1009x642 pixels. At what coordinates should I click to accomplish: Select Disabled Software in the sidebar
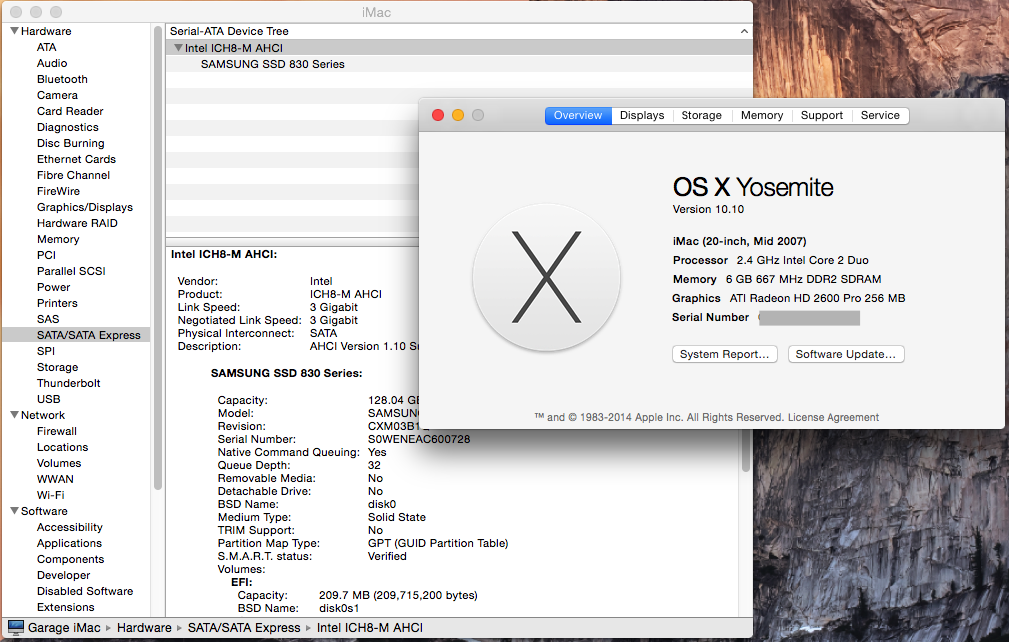point(85,591)
